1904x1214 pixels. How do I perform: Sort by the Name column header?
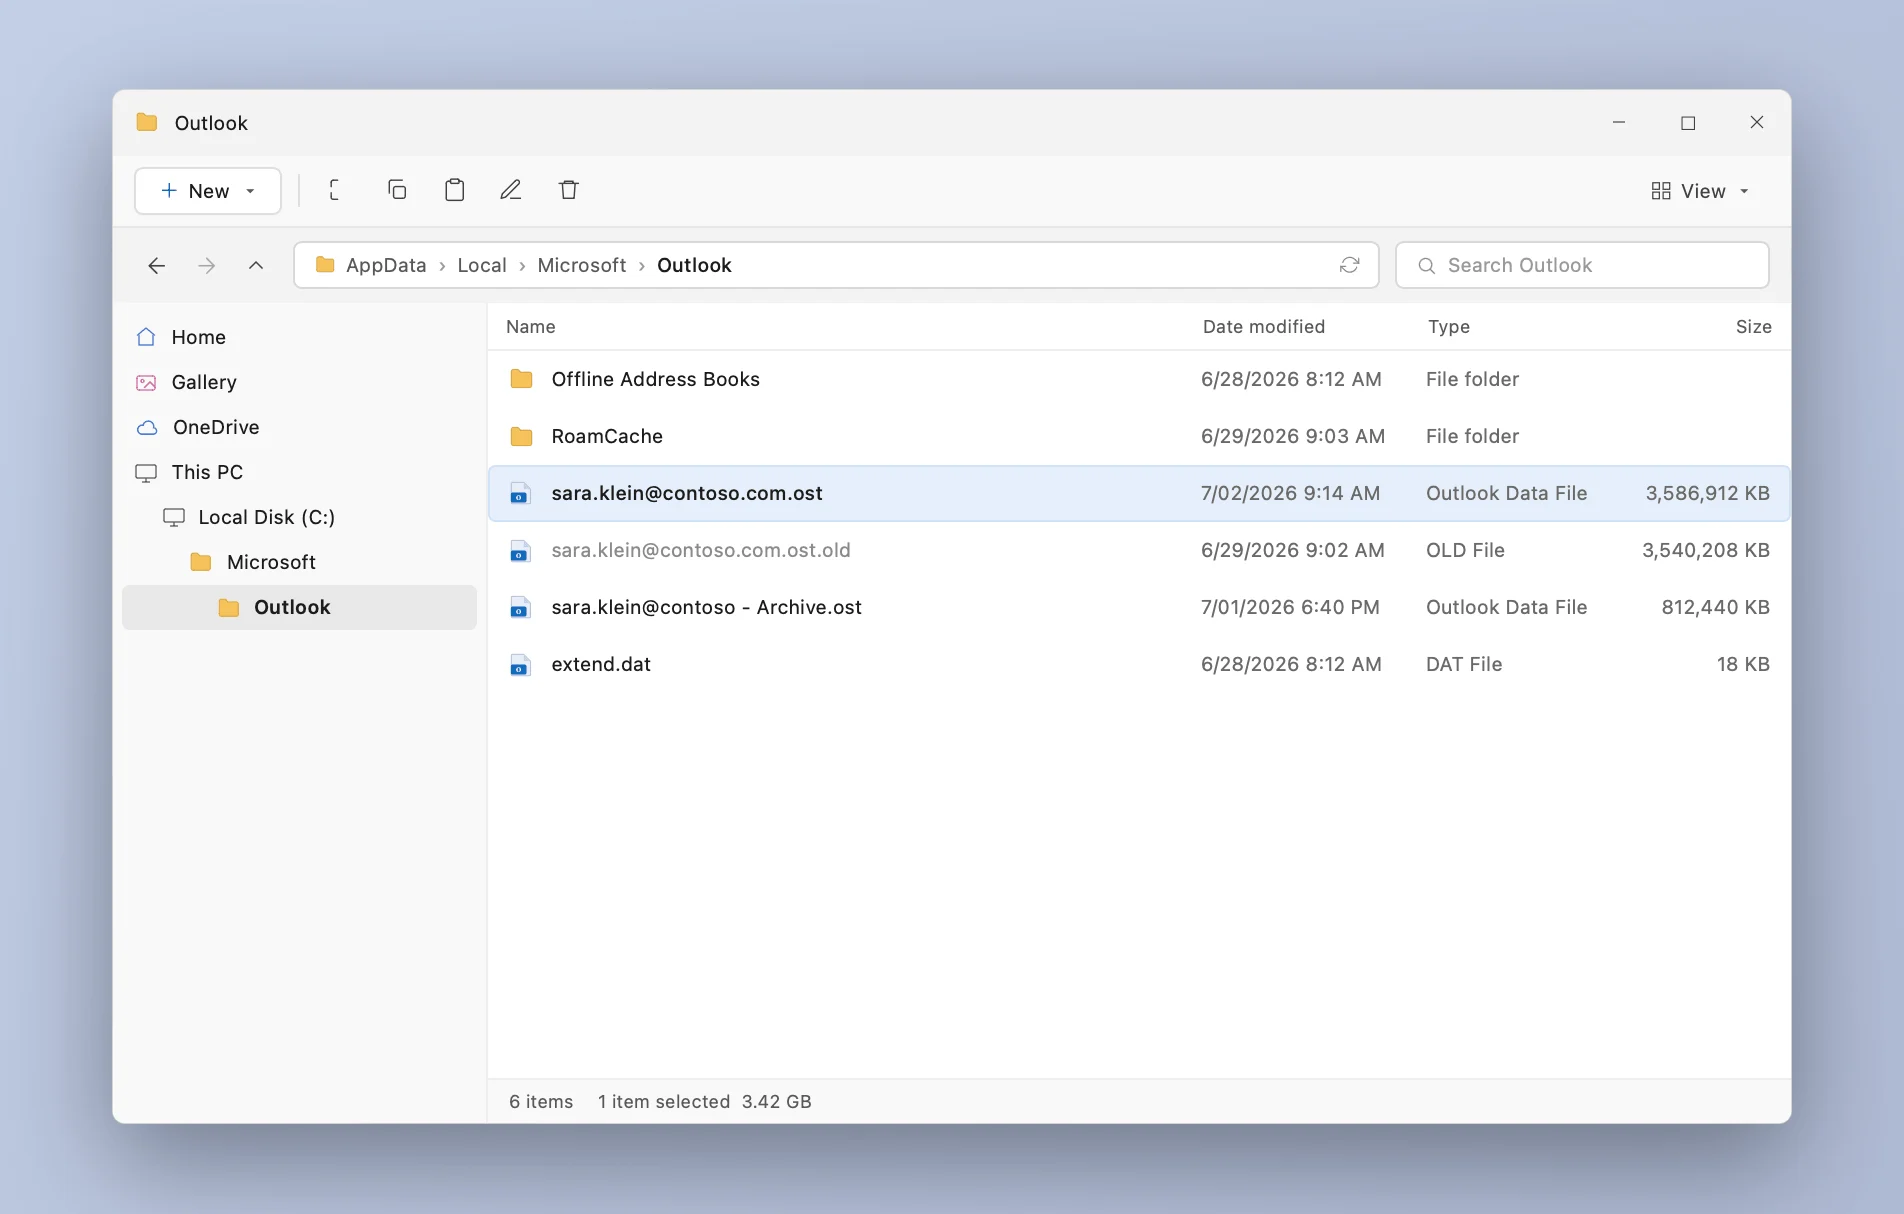point(530,326)
